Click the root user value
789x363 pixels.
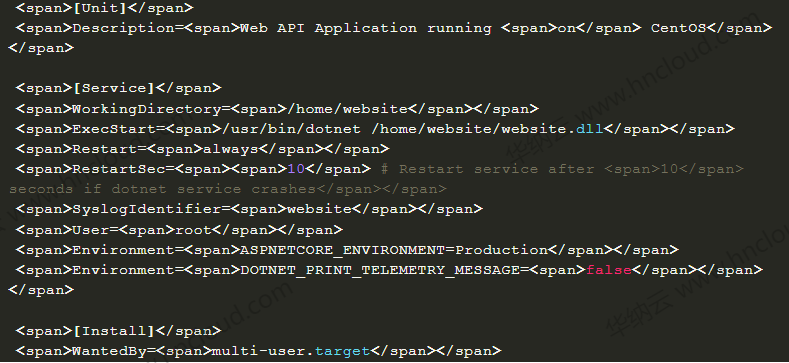coord(193,230)
